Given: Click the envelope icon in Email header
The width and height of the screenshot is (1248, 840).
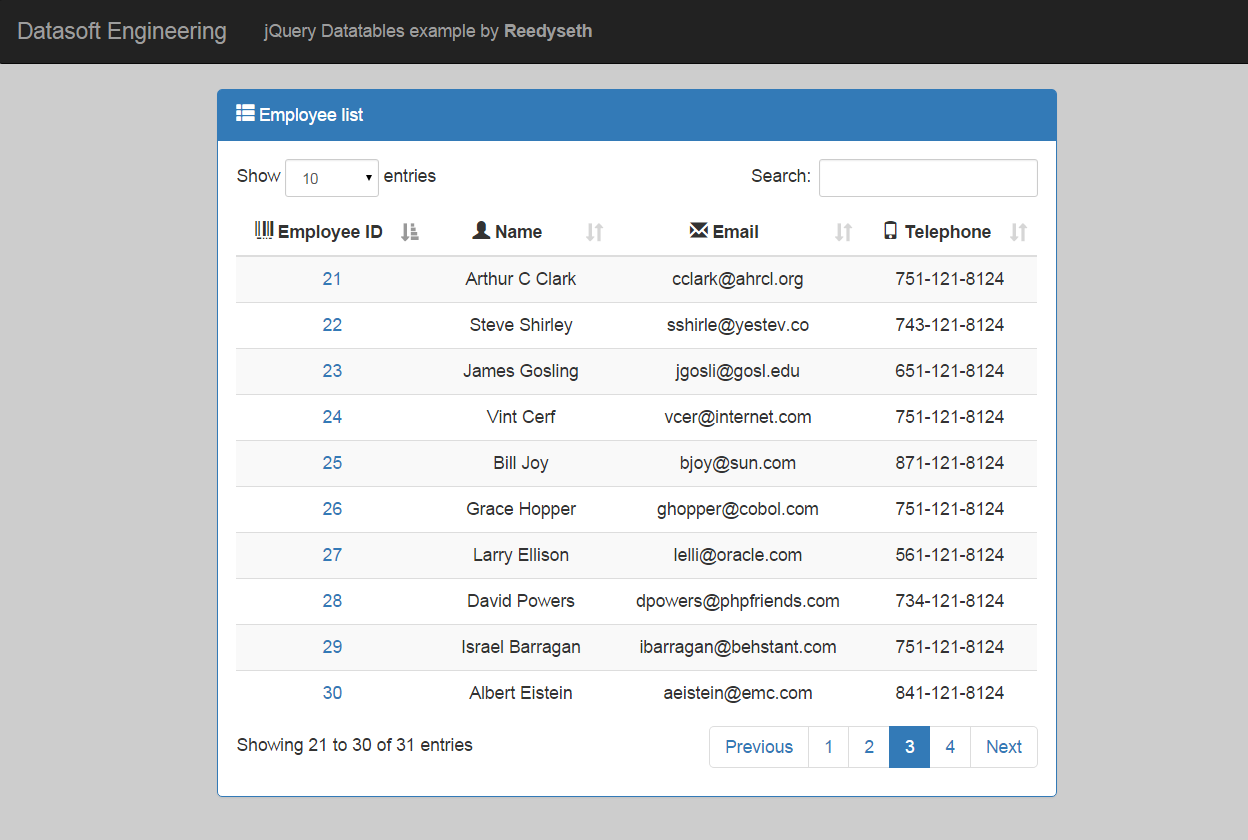Looking at the screenshot, I should 699,231.
